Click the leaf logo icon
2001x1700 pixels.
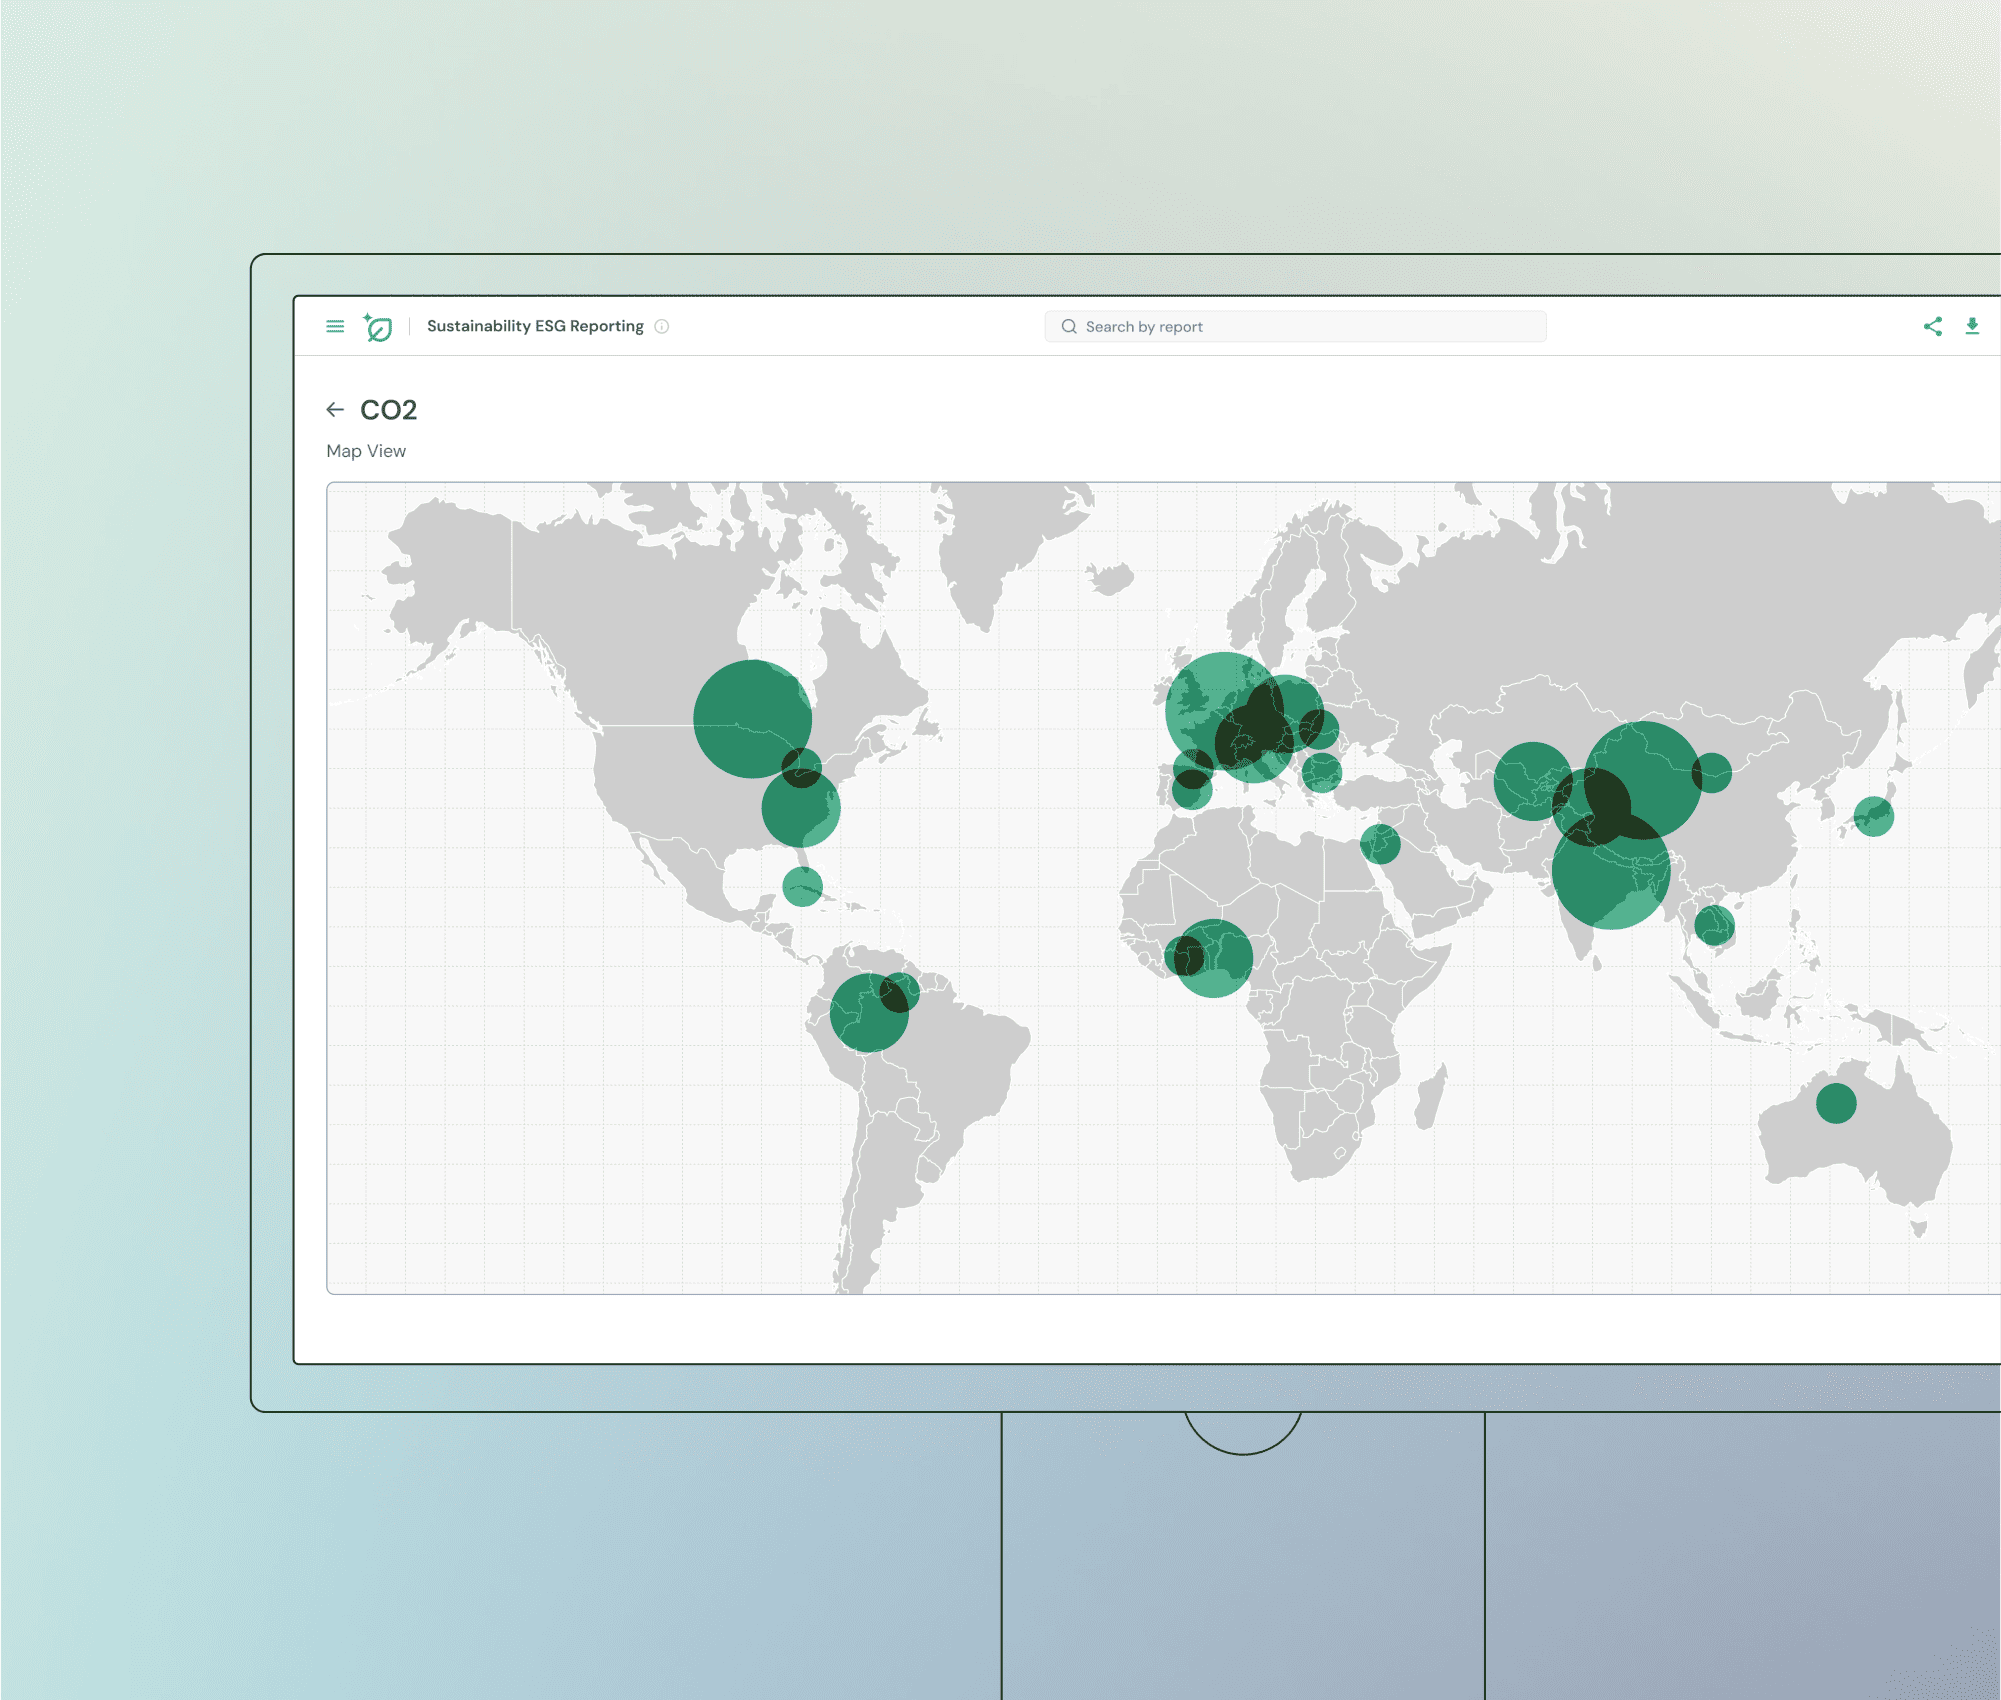(378, 327)
